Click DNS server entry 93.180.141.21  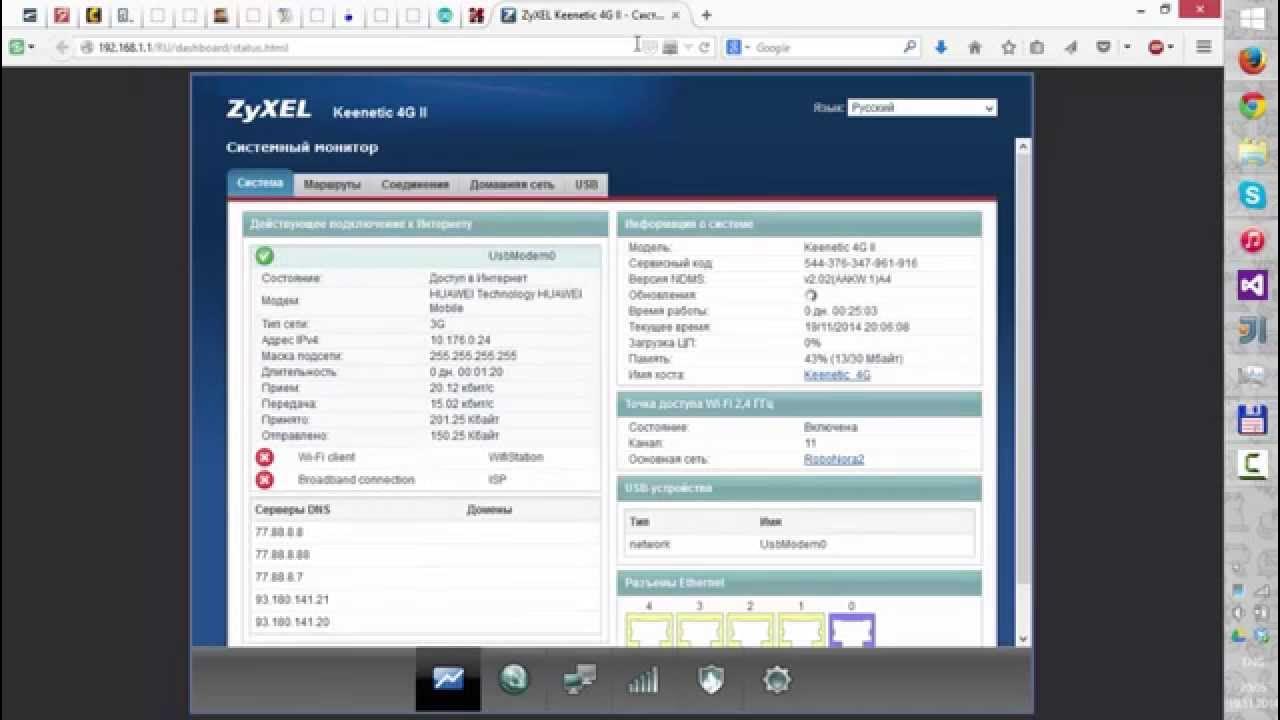[292, 599]
